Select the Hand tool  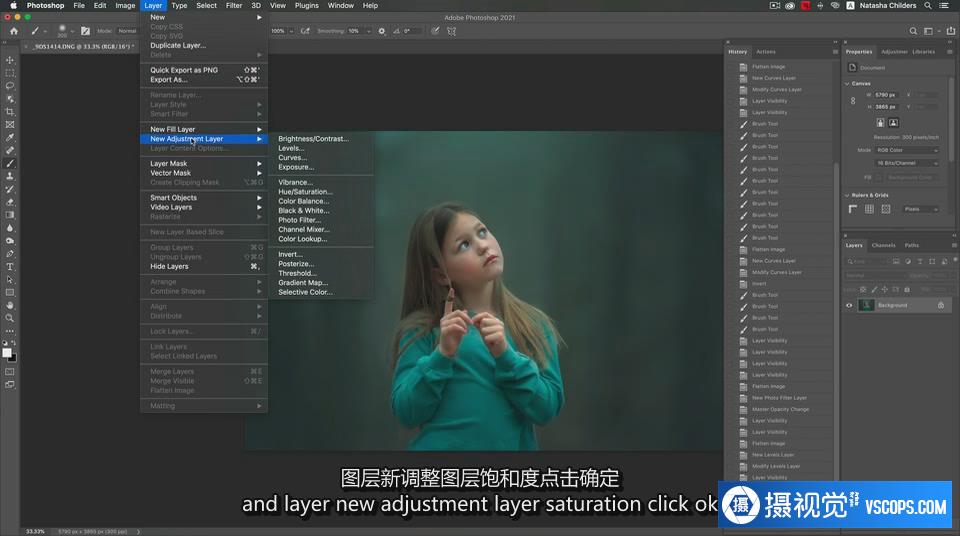coord(10,305)
